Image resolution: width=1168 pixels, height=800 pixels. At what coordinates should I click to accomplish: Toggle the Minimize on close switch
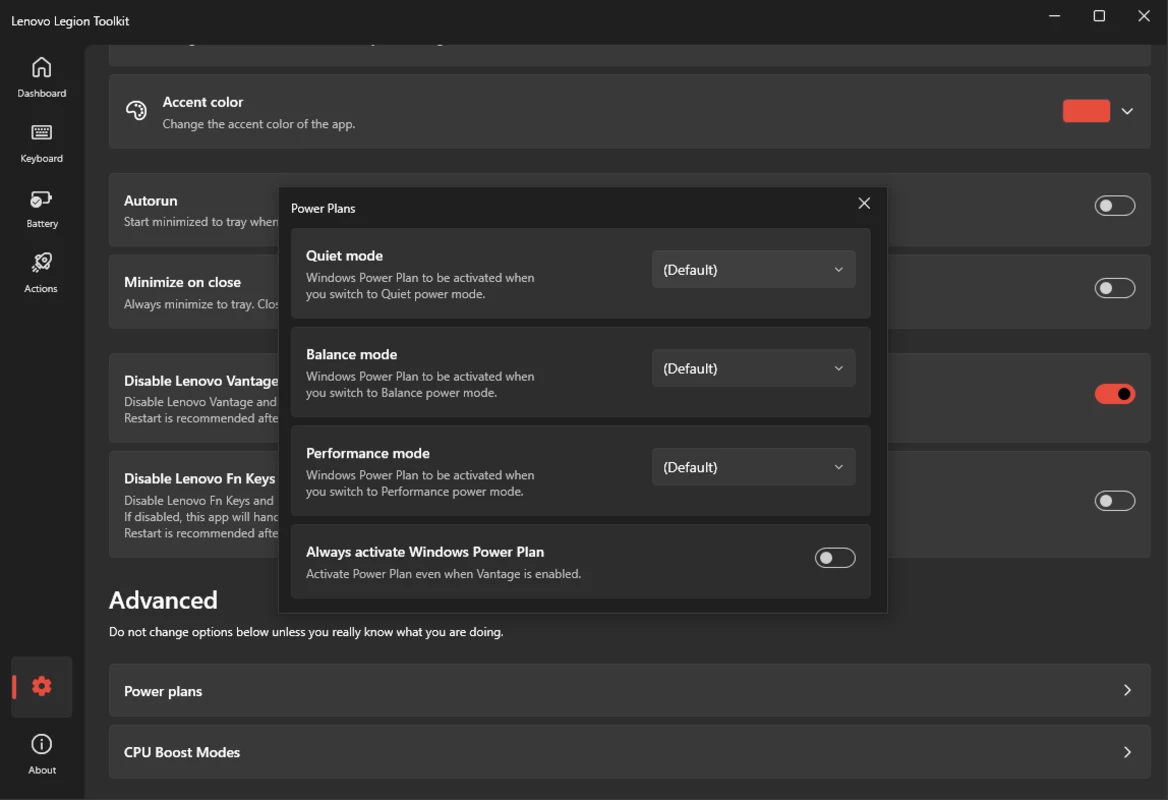(x=1114, y=288)
